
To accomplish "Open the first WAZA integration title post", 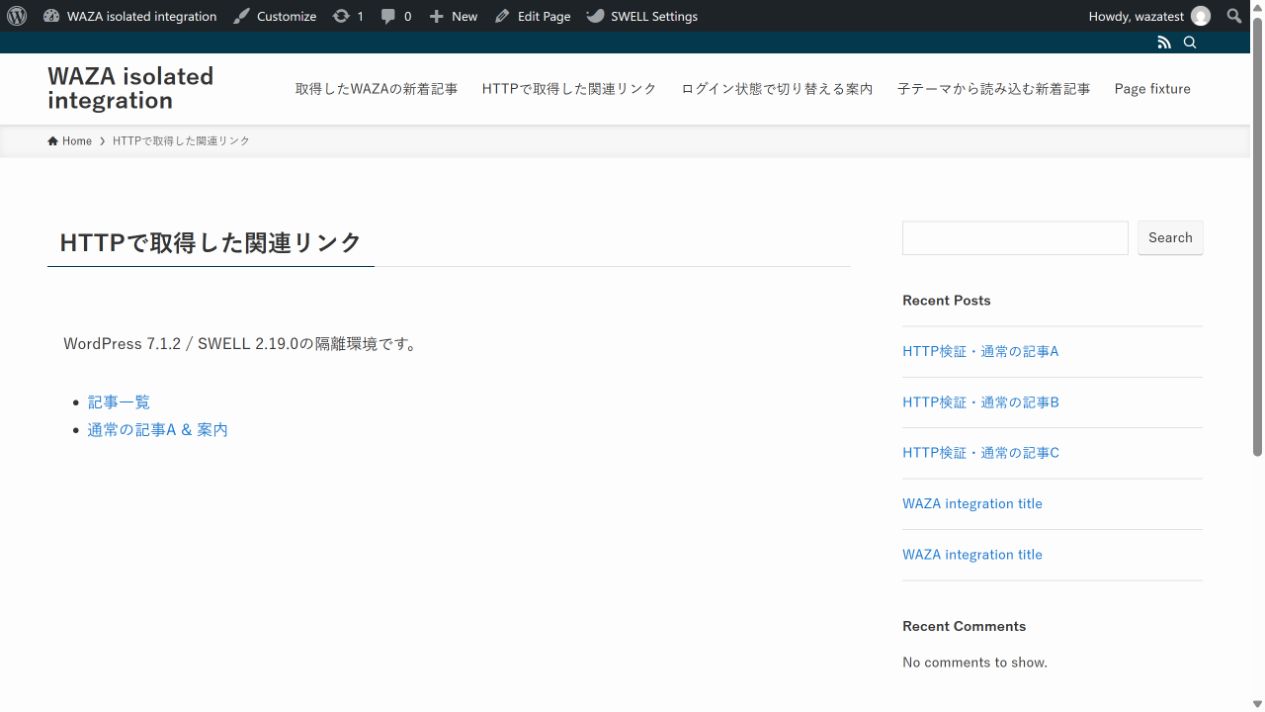I will tap(972, 504).
